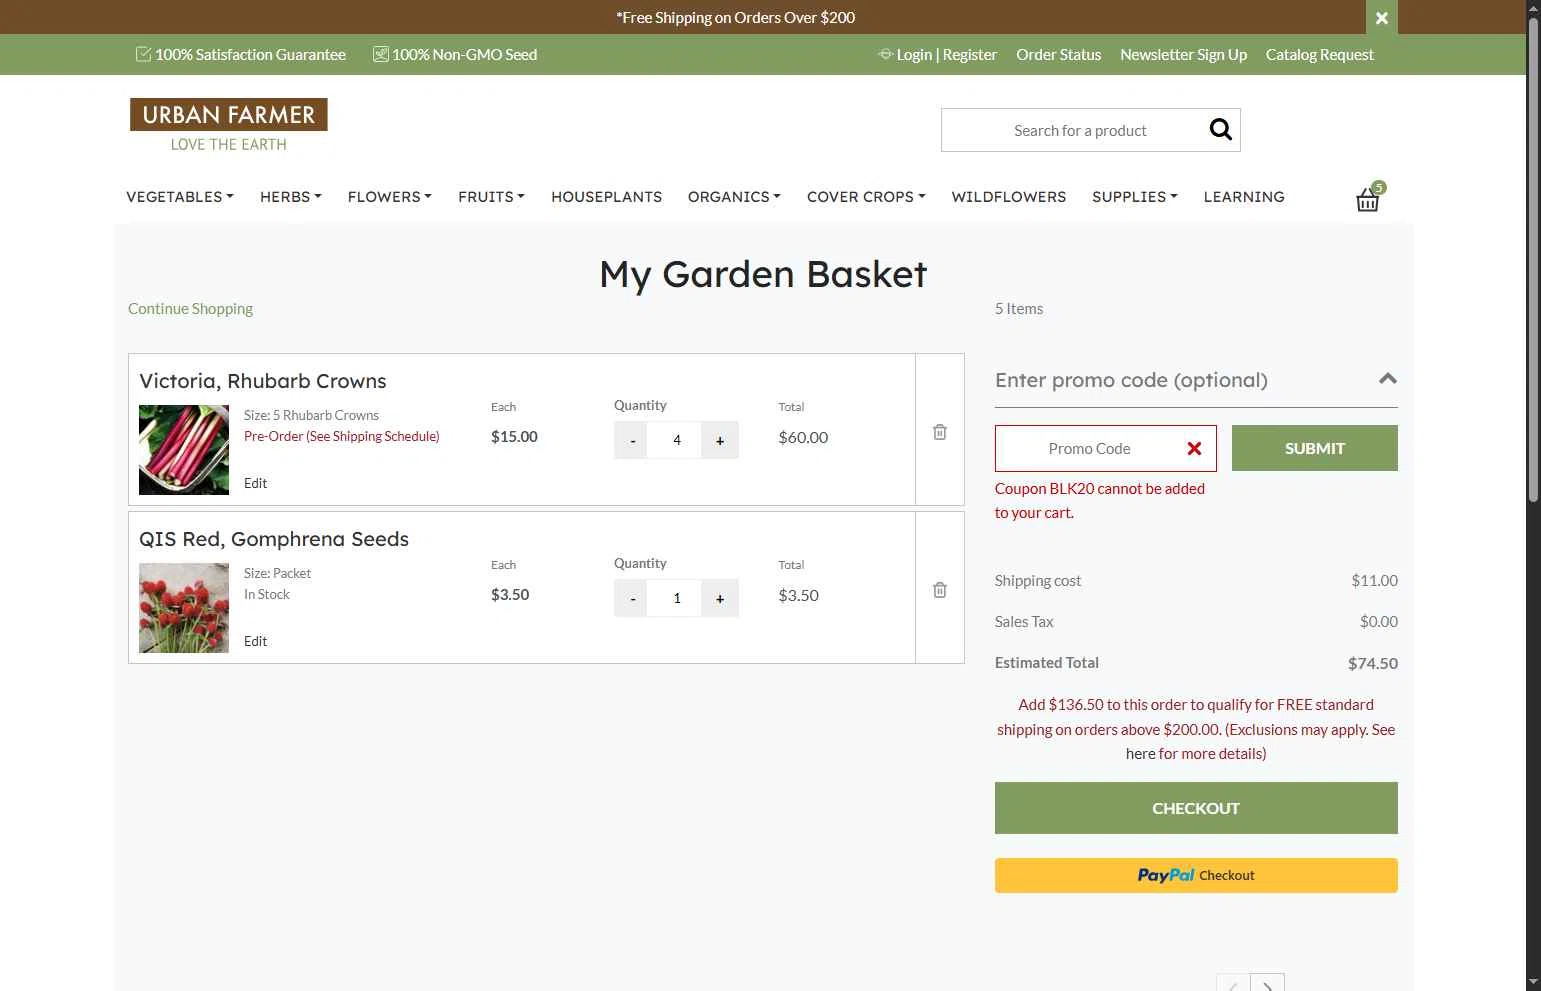Open the Organics dropdown menu
This screenshot has height=991, width=1541.
pos(734,197)
